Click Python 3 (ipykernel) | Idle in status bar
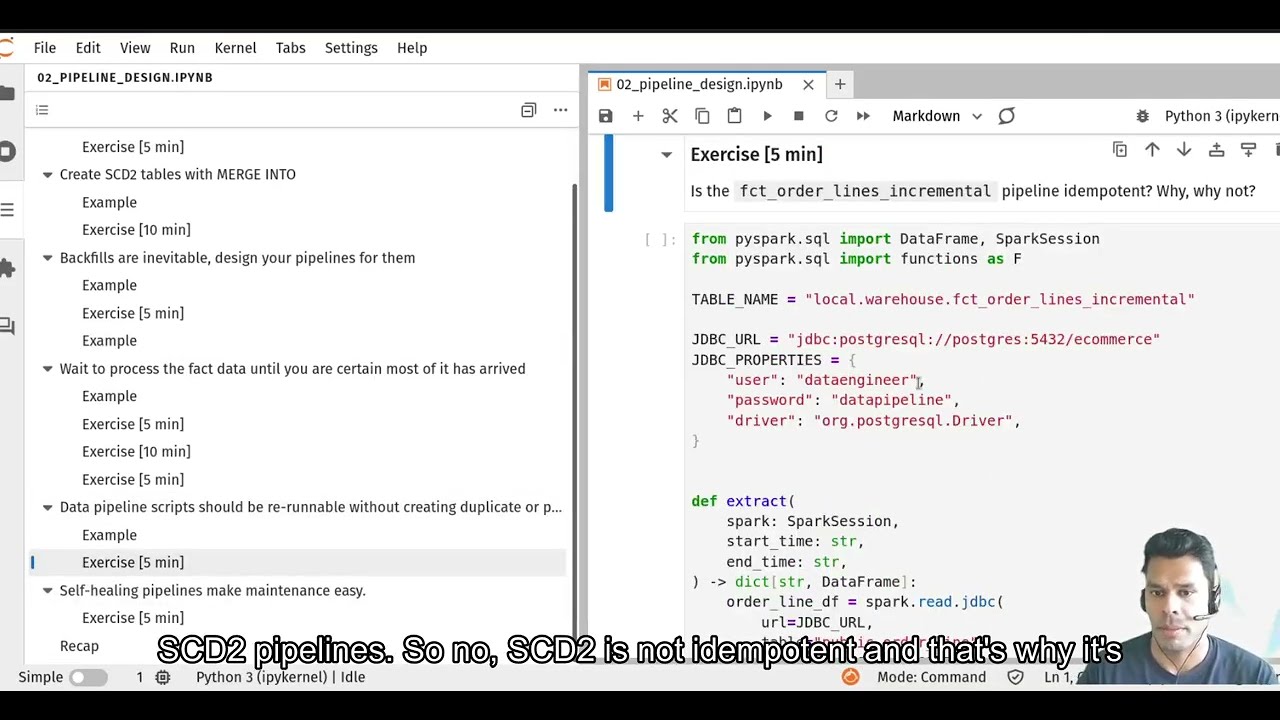The image size is (1280, 720). tap(280, 677)
